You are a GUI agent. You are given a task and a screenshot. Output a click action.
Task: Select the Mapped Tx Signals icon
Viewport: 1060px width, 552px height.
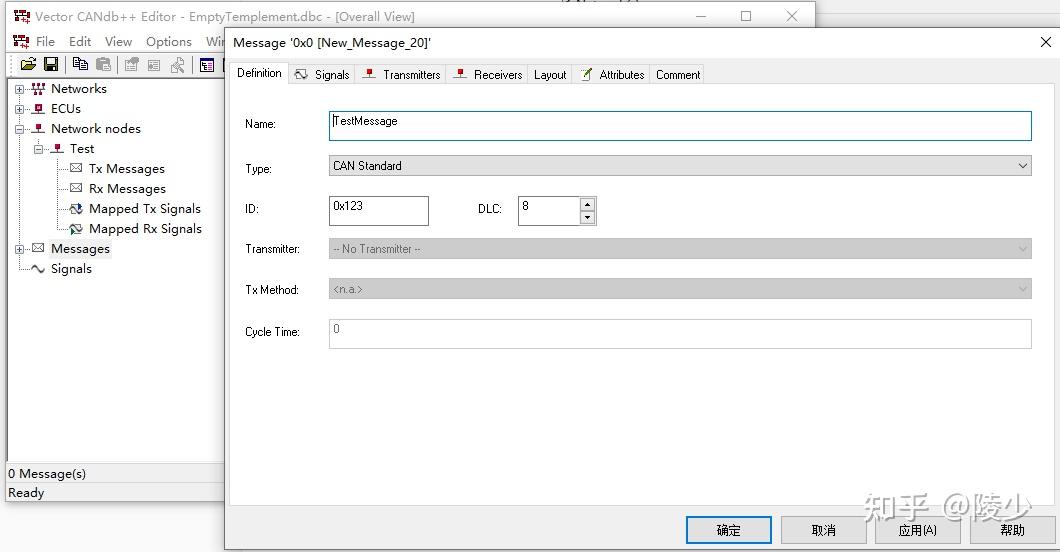tap(76, 209)
